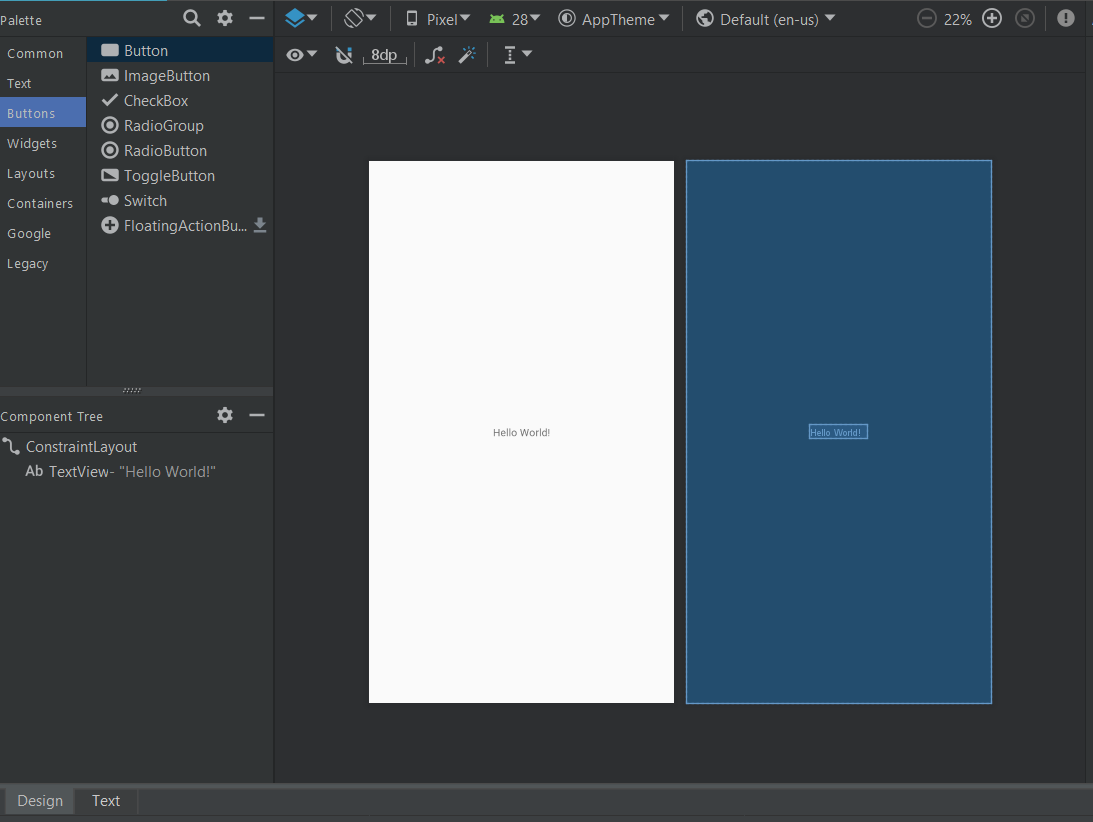The height and width of the screenshot is (822, 1093).
Task: Open the Palette search
Action: tap(190, 18)
